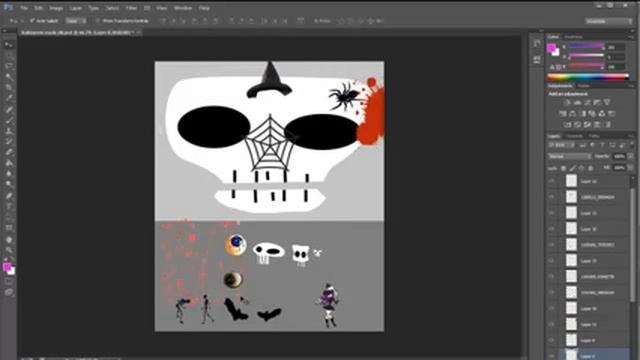
Task: Click on the color spectrum ramp
Action: 588,76
